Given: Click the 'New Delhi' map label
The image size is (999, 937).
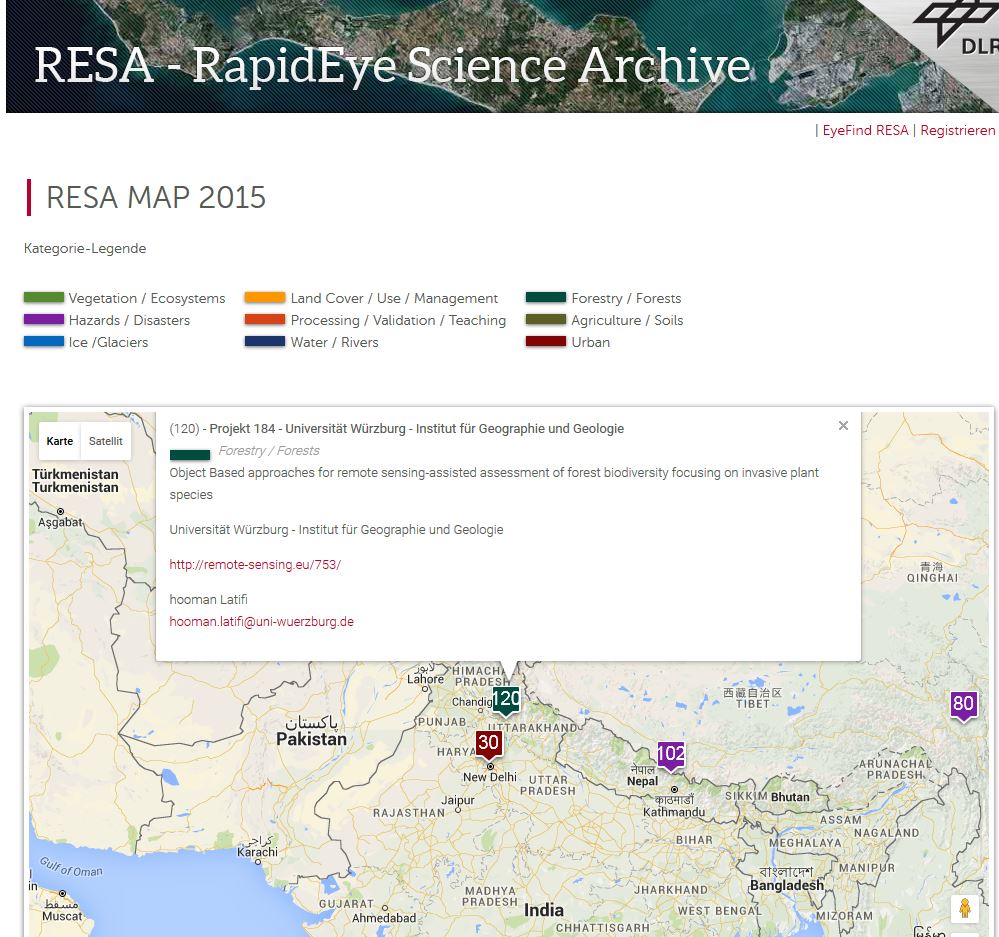Looking at the screenshot, I should tap(490, 777).
